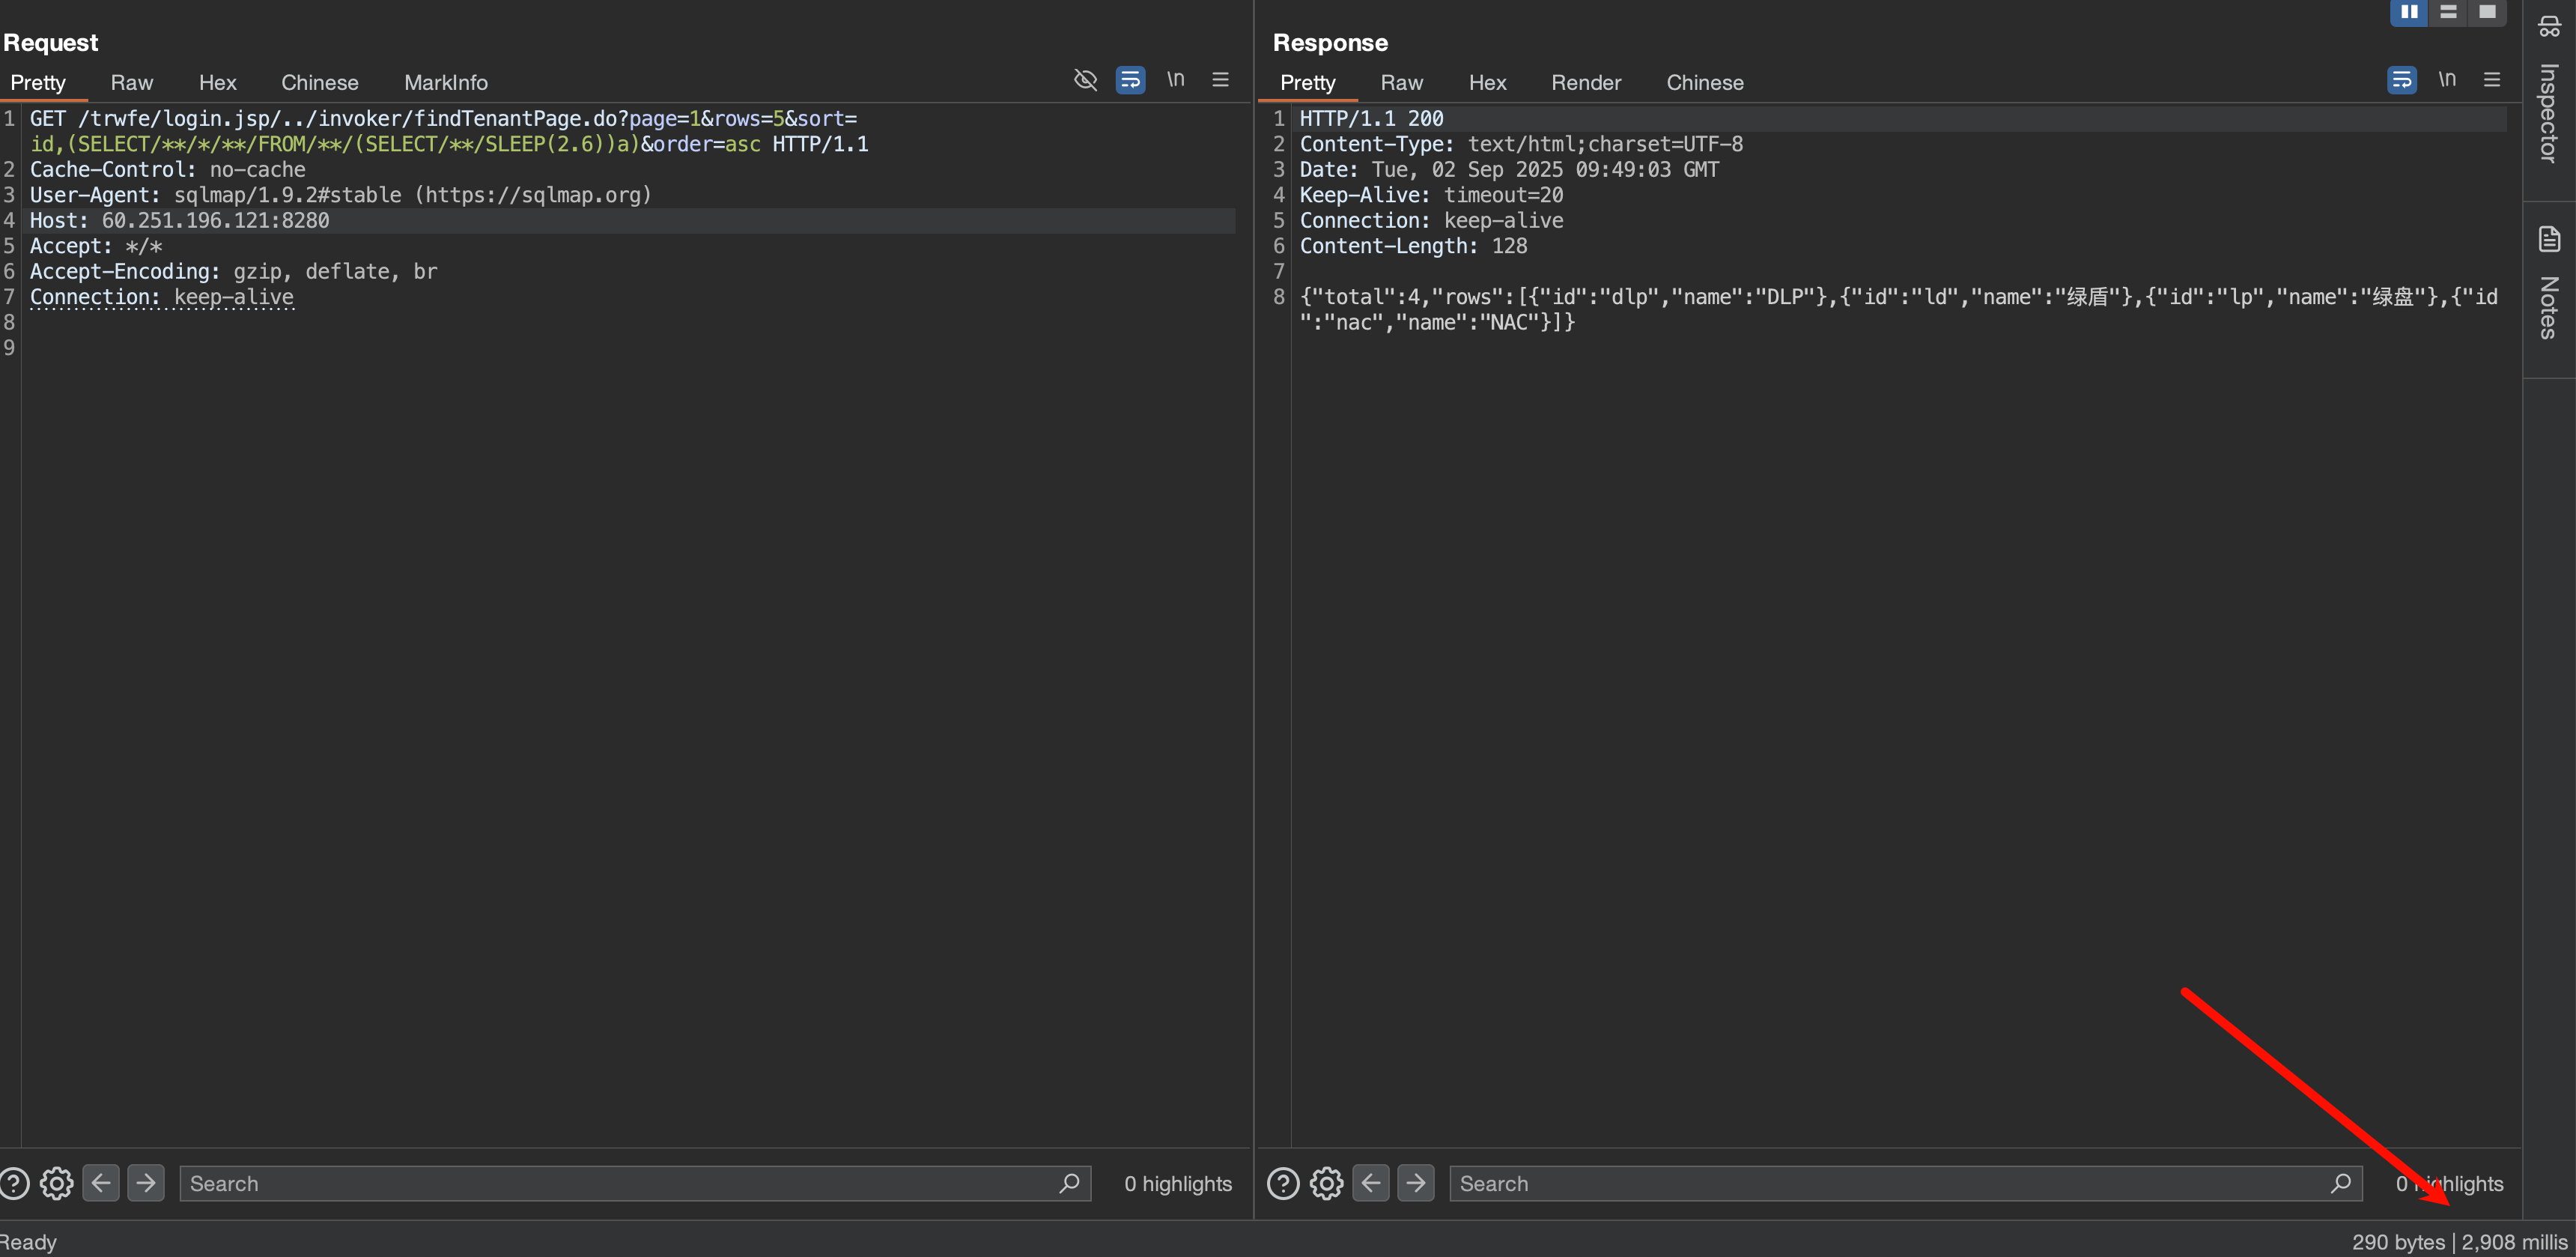Click help icon in Response footer
The image size is (2576, 1257).
point(1283,1183)
